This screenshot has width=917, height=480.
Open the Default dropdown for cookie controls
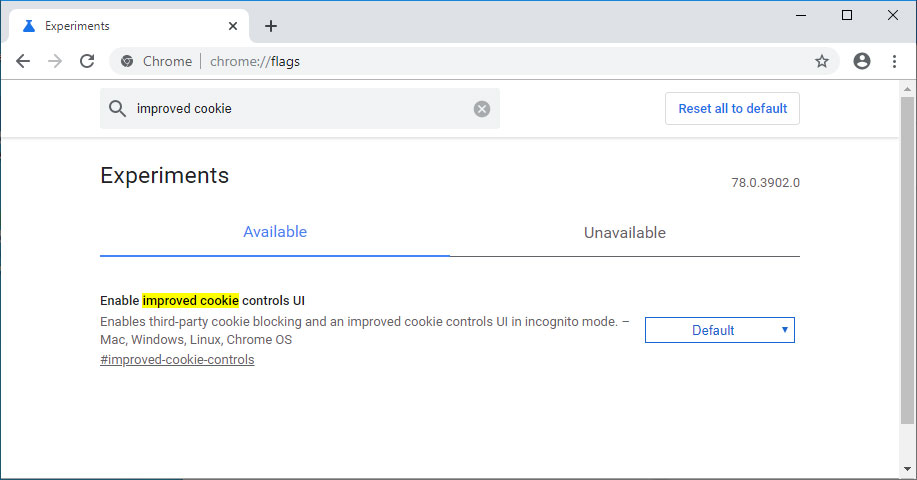point(719,330)
